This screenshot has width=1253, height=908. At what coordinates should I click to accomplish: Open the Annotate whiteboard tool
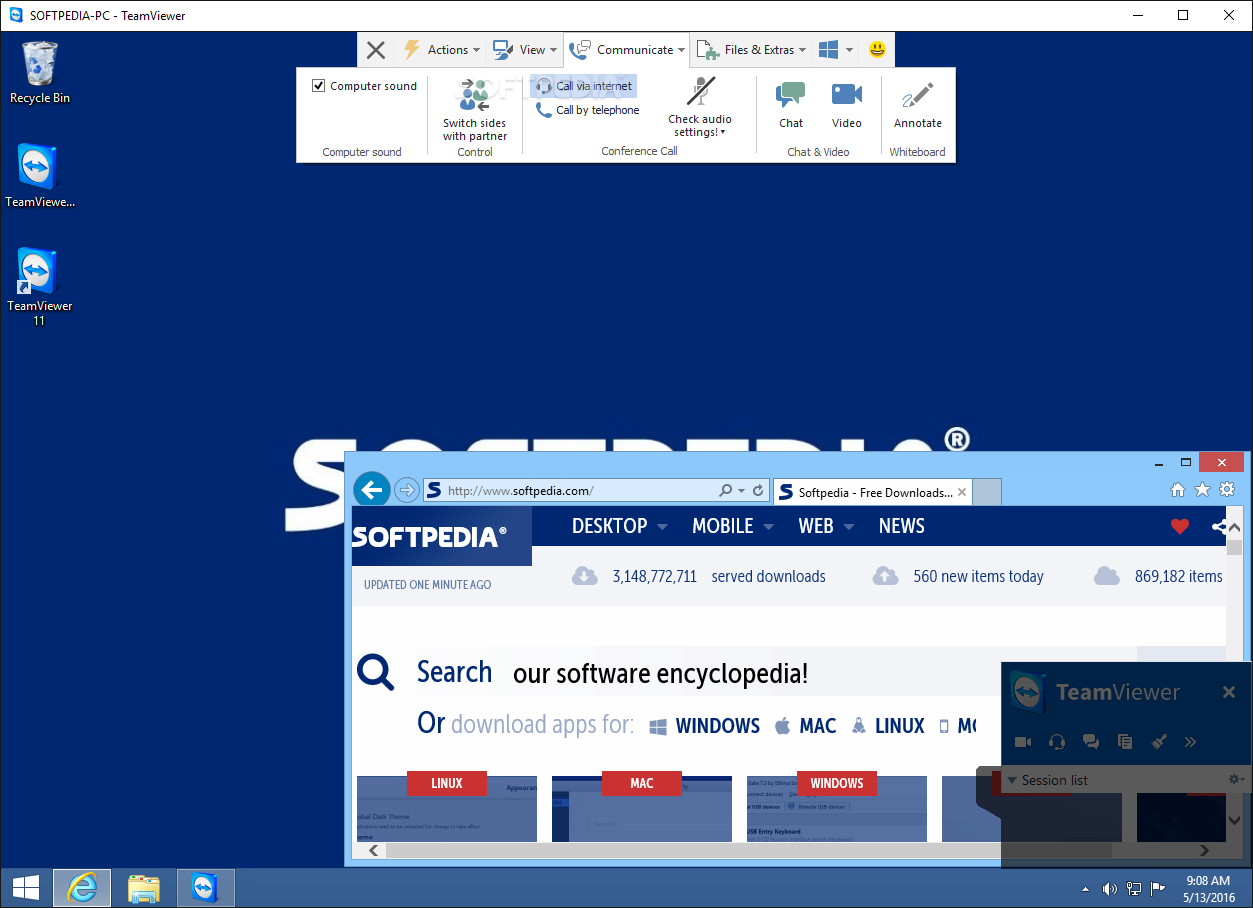918,104
